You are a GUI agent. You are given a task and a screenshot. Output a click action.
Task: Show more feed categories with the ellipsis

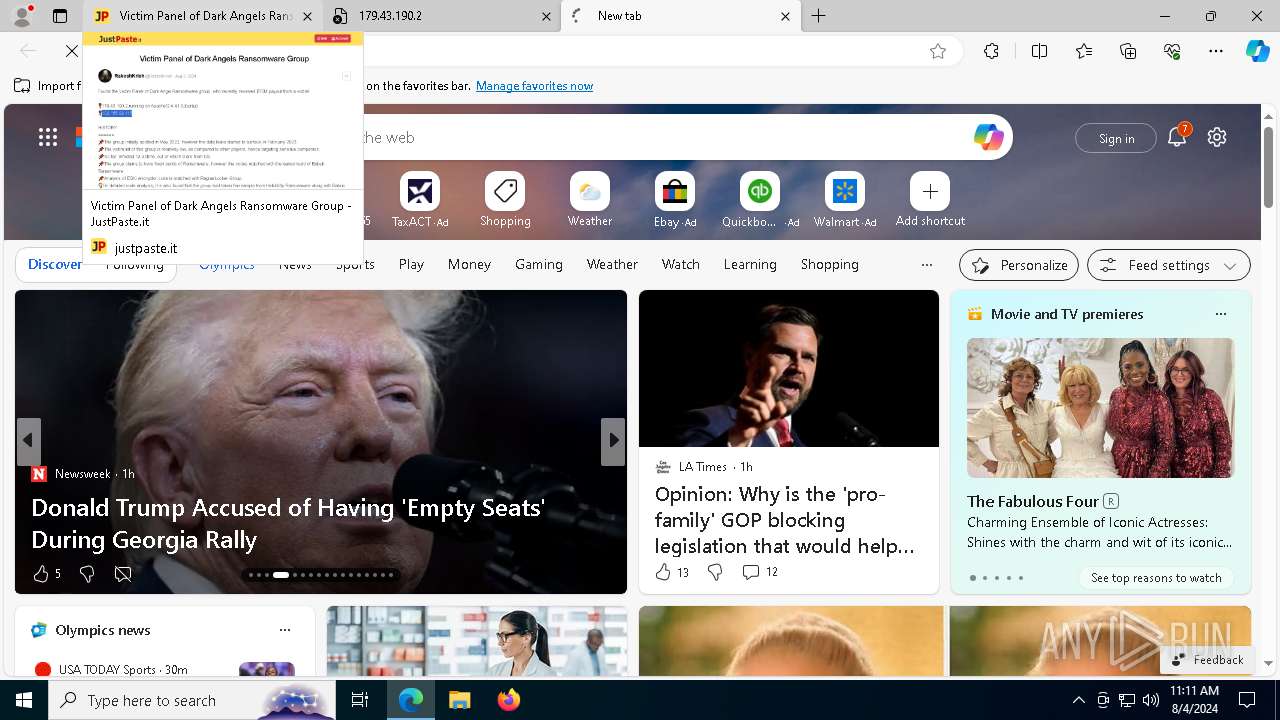(x=927, y=265)
